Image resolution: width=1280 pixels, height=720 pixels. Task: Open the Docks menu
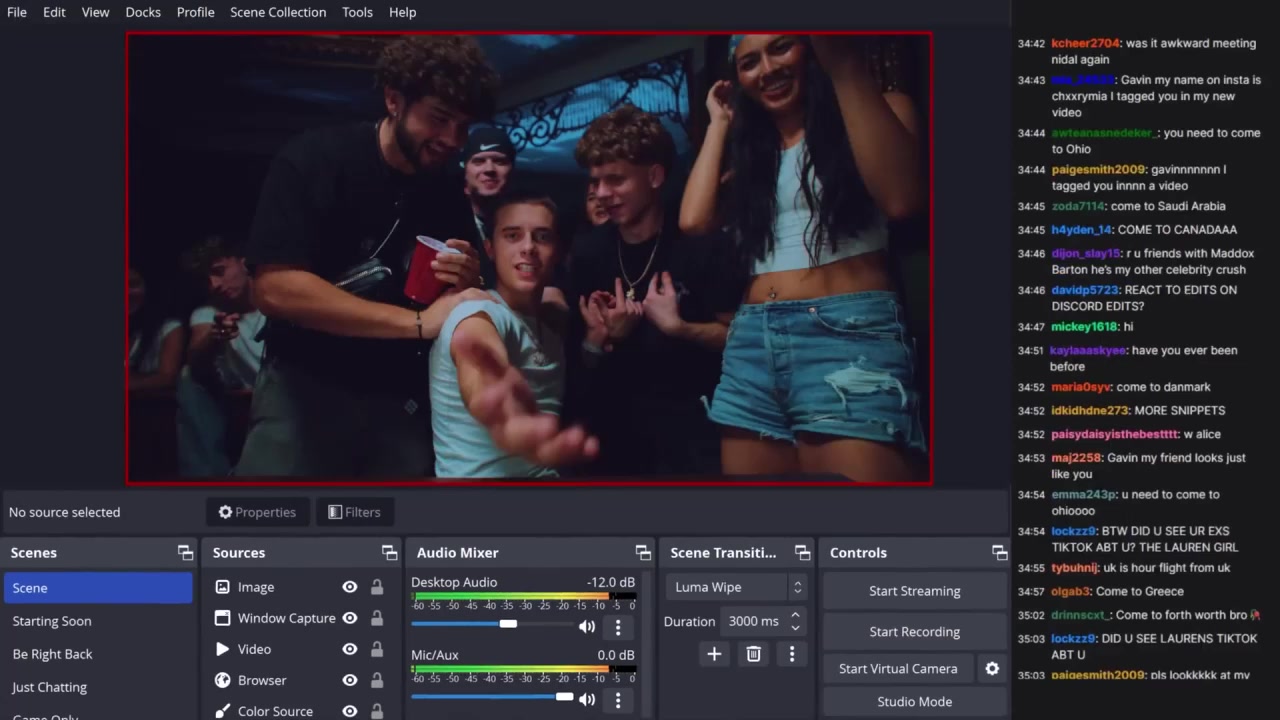click(143, 12)
